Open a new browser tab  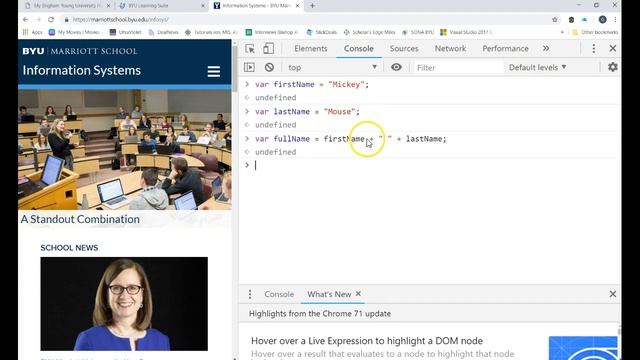[312, 6]
